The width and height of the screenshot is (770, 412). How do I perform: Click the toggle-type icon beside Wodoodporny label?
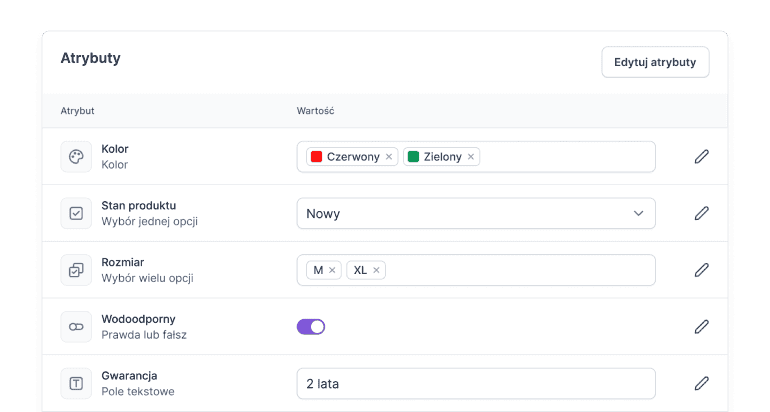coord(76,327)
